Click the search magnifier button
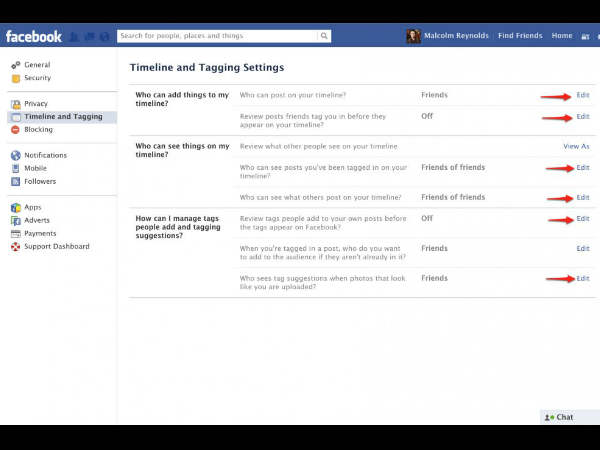This screenshot has height=450, width=600. click(x=324, y=36)
